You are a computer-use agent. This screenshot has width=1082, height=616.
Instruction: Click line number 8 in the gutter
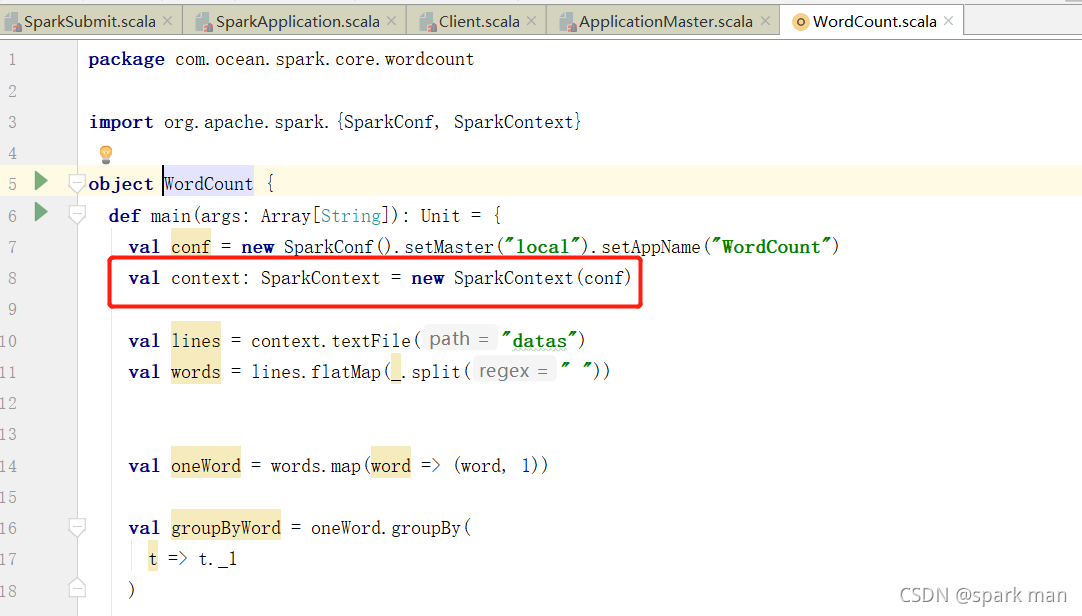click(12, 279)
